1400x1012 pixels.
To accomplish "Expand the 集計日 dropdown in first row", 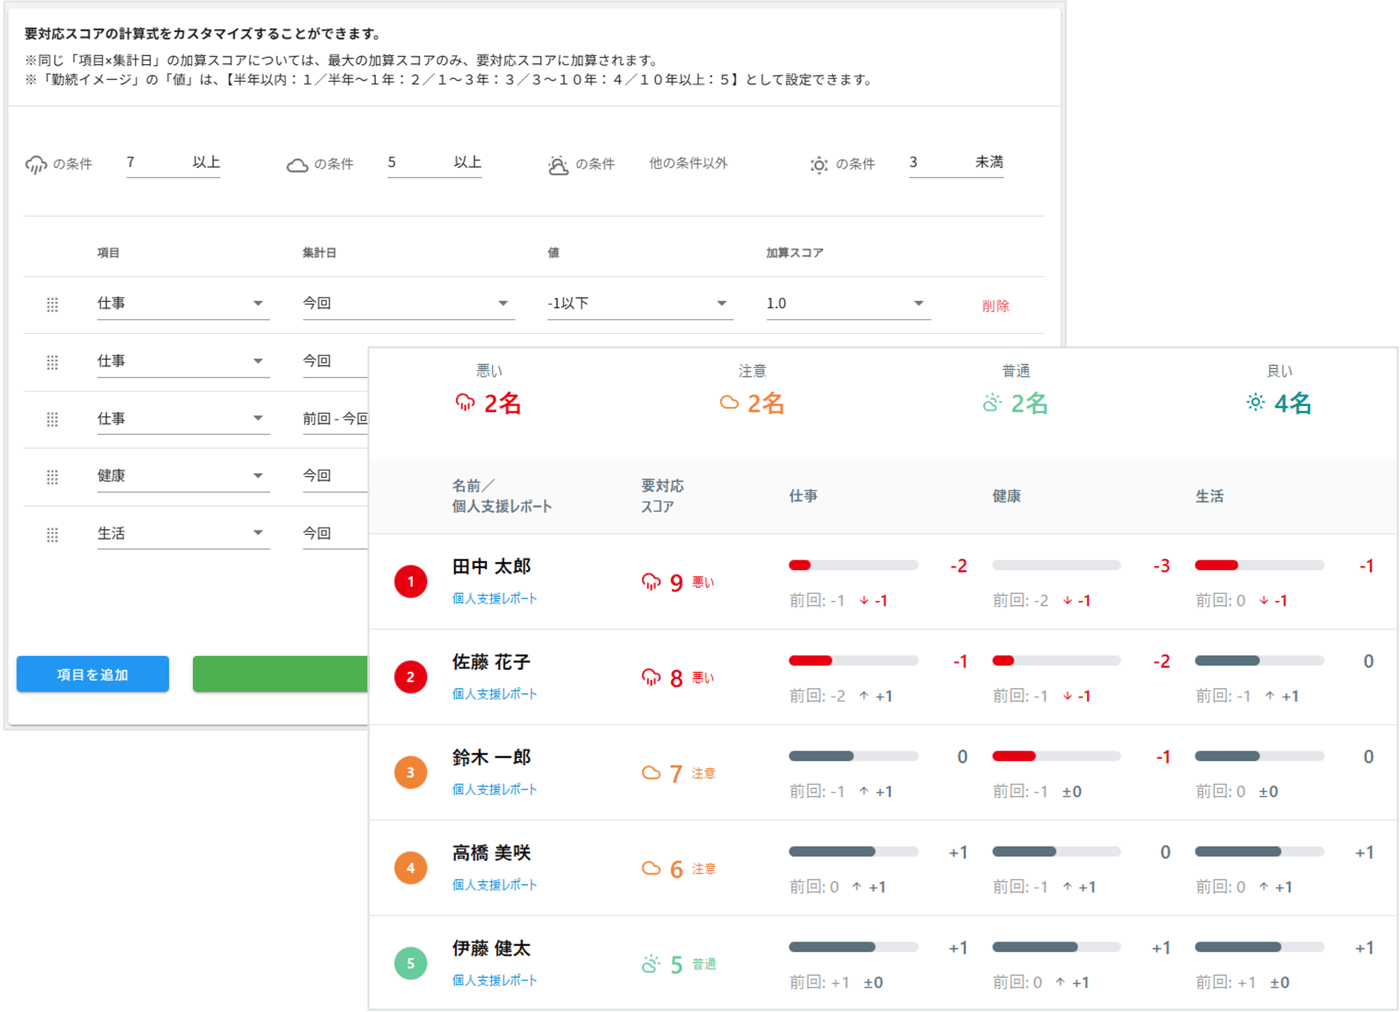I will [408, 304].
